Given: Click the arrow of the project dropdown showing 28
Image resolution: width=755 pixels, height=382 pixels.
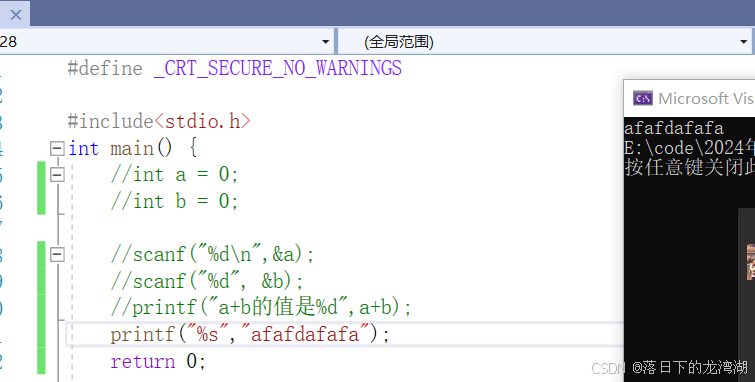Looking at the screenshot, I should [325, 42].
